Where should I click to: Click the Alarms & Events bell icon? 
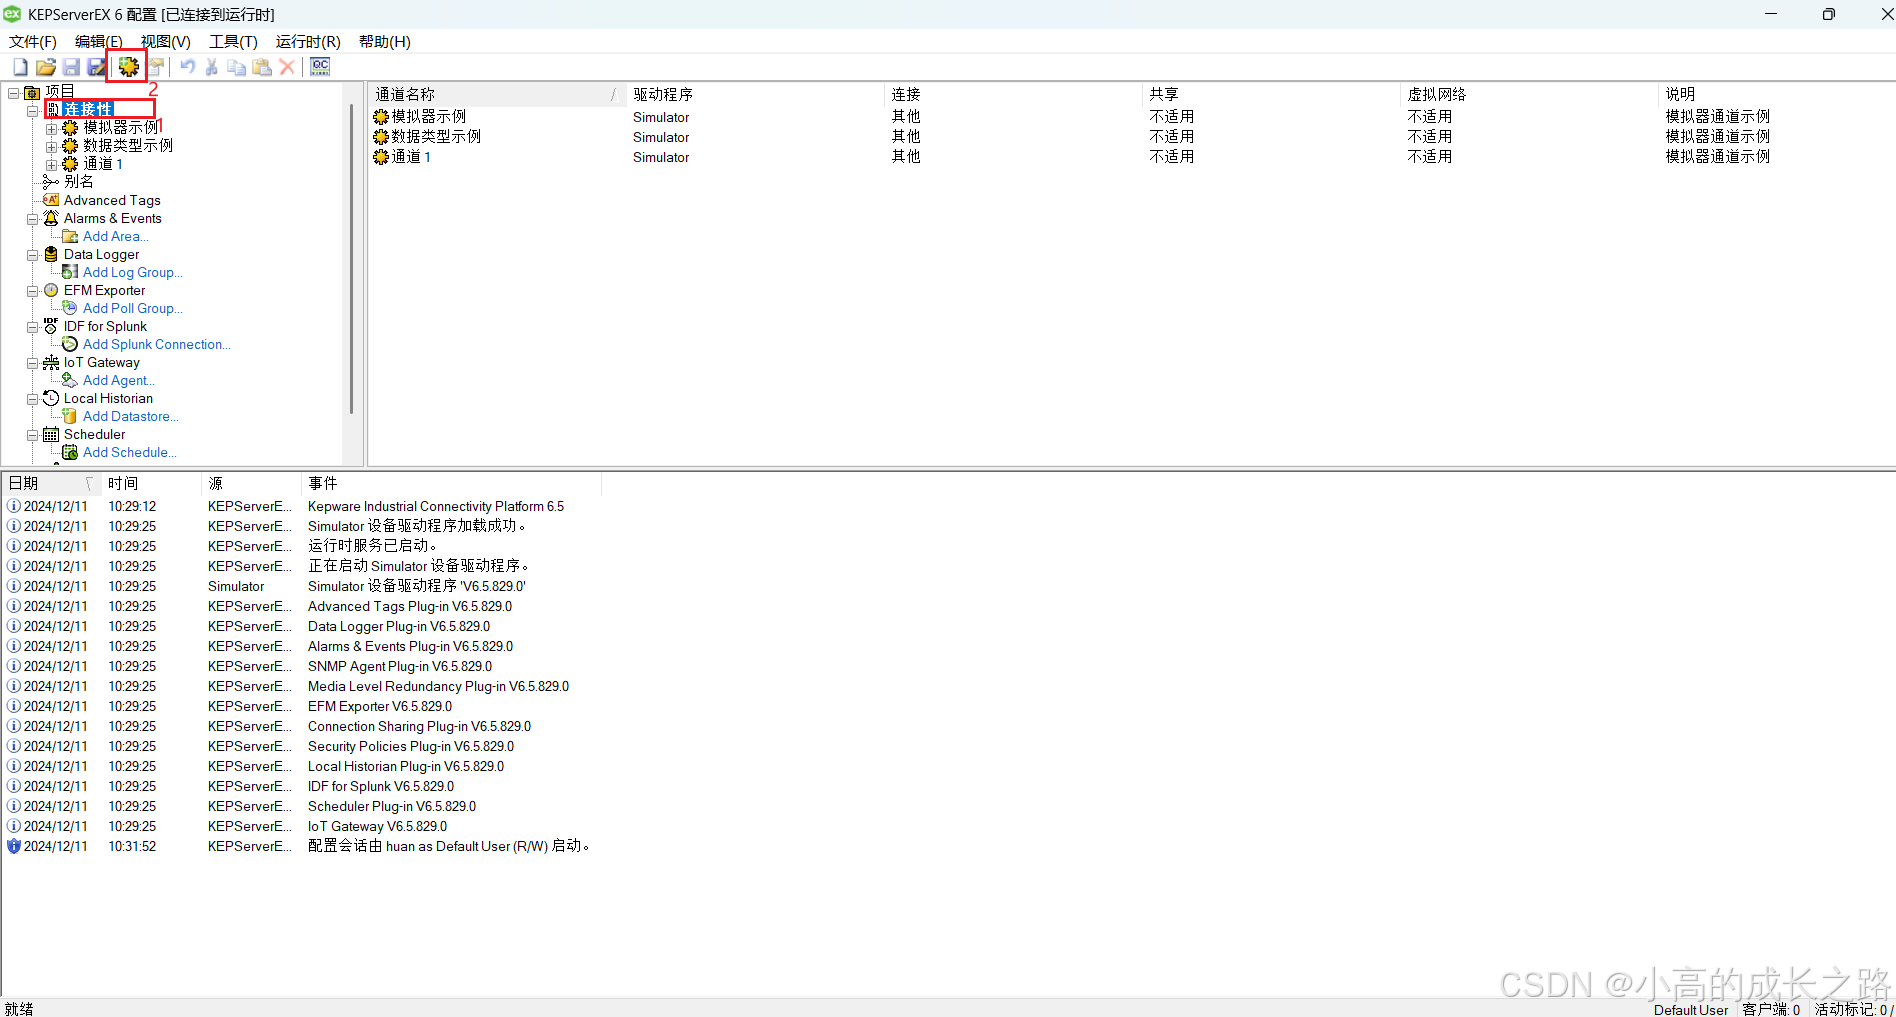coord(51,218)
